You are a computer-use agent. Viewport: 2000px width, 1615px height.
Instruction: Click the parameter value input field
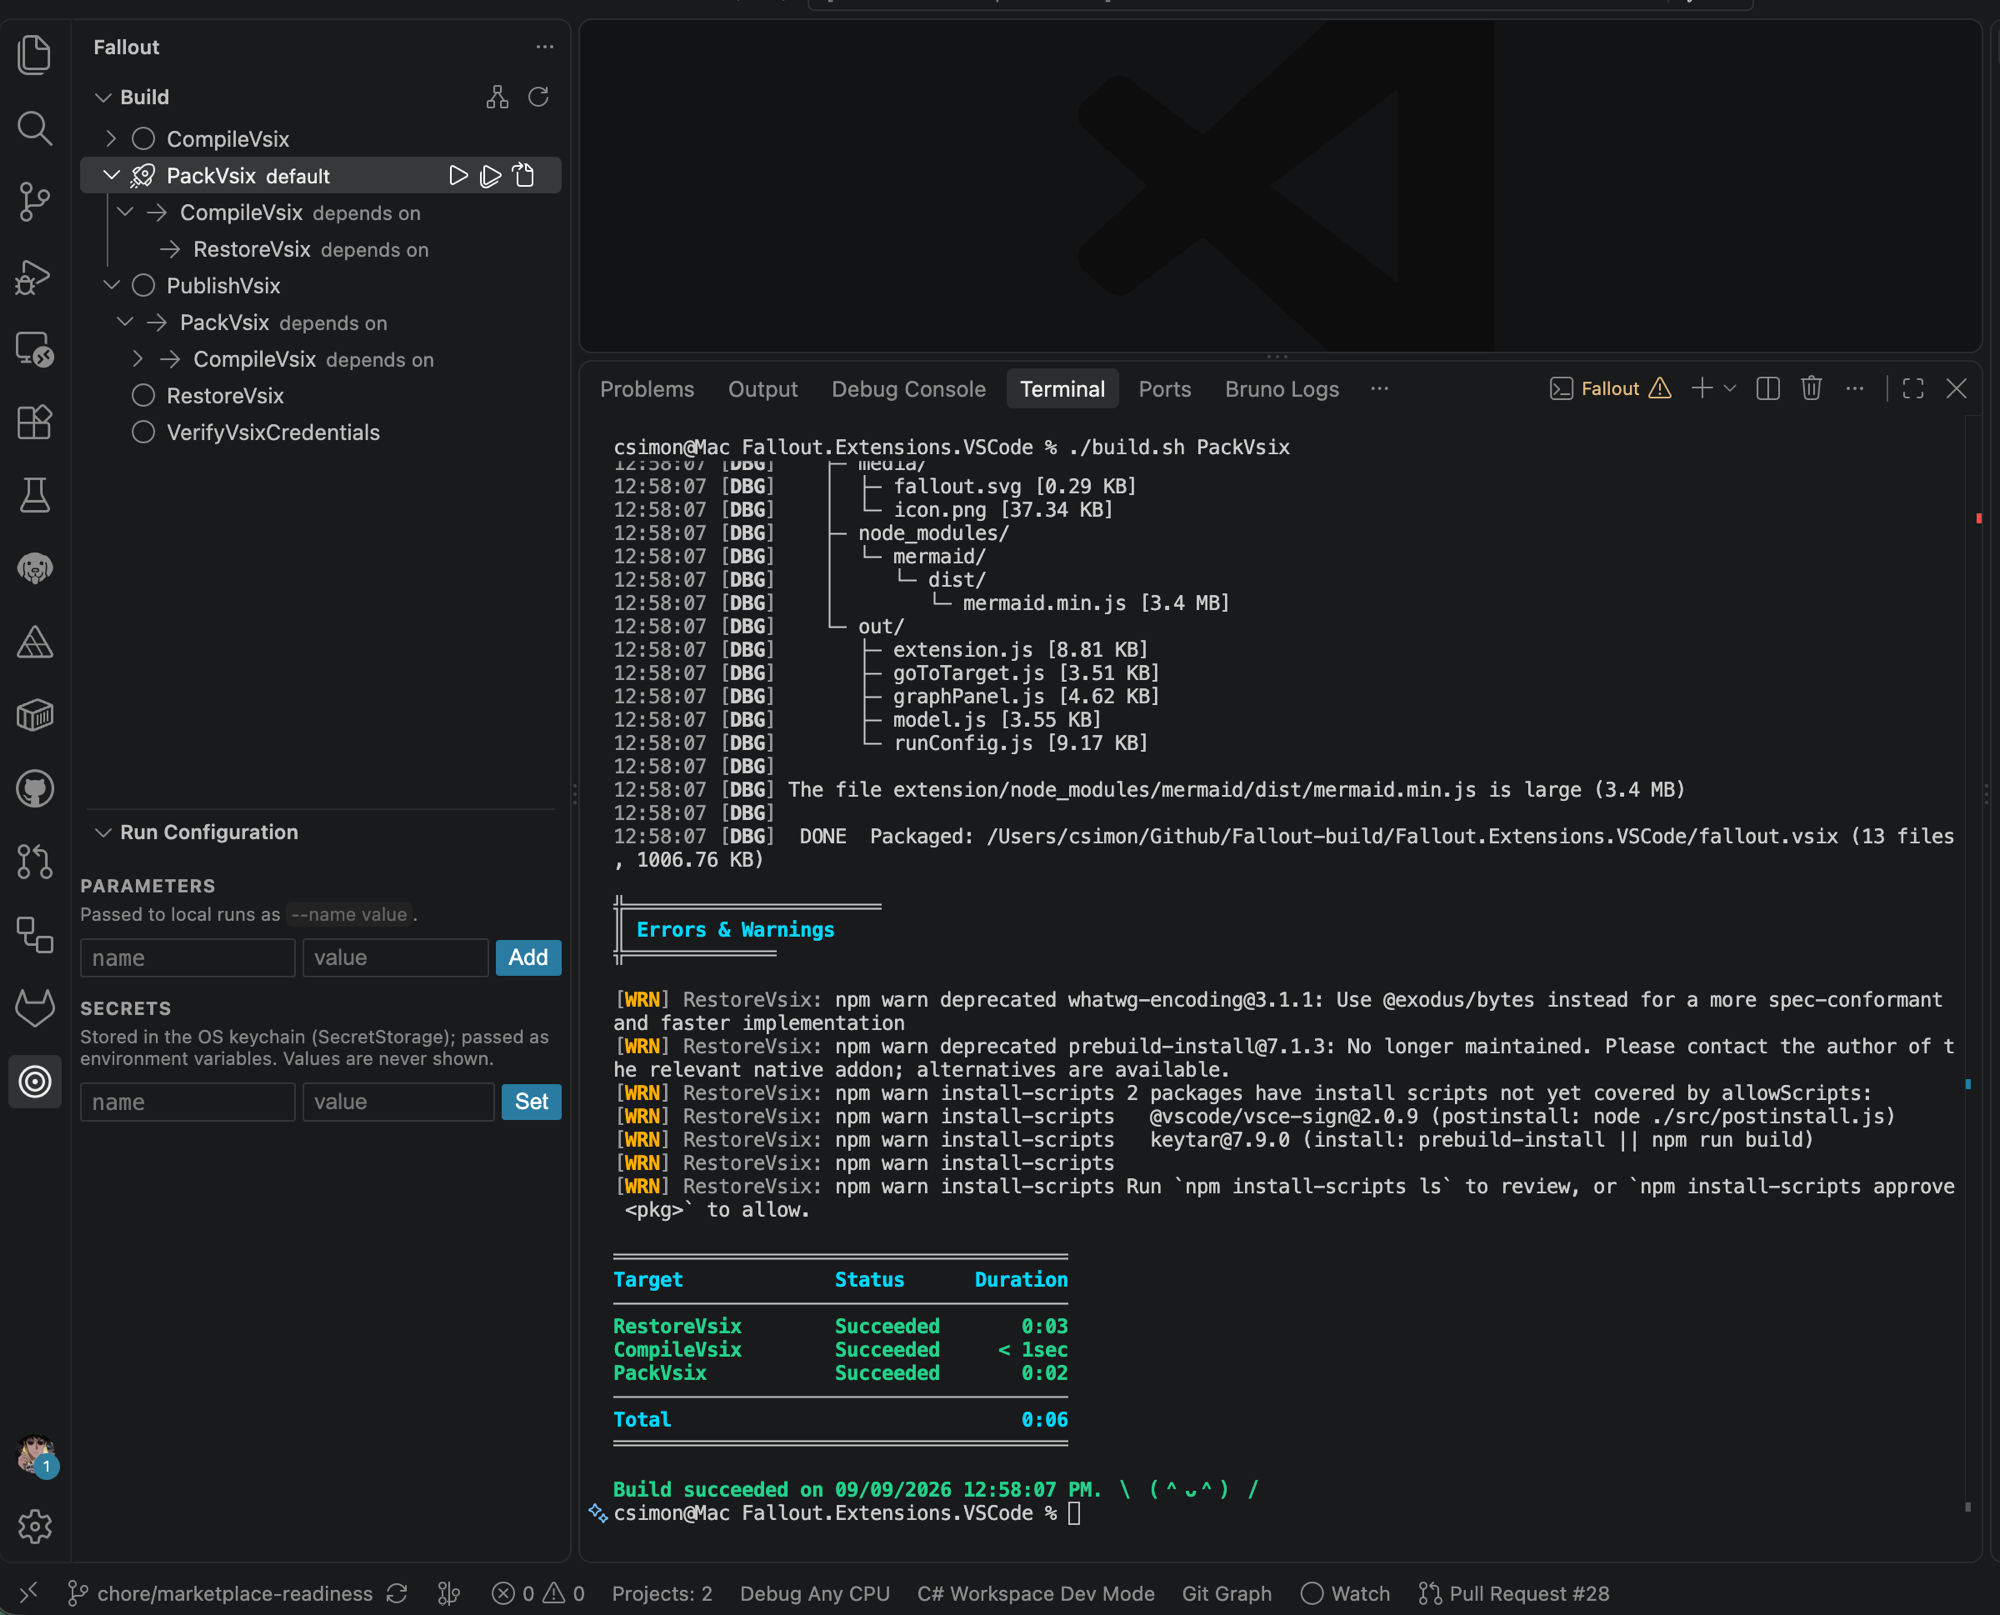[396, 958]
